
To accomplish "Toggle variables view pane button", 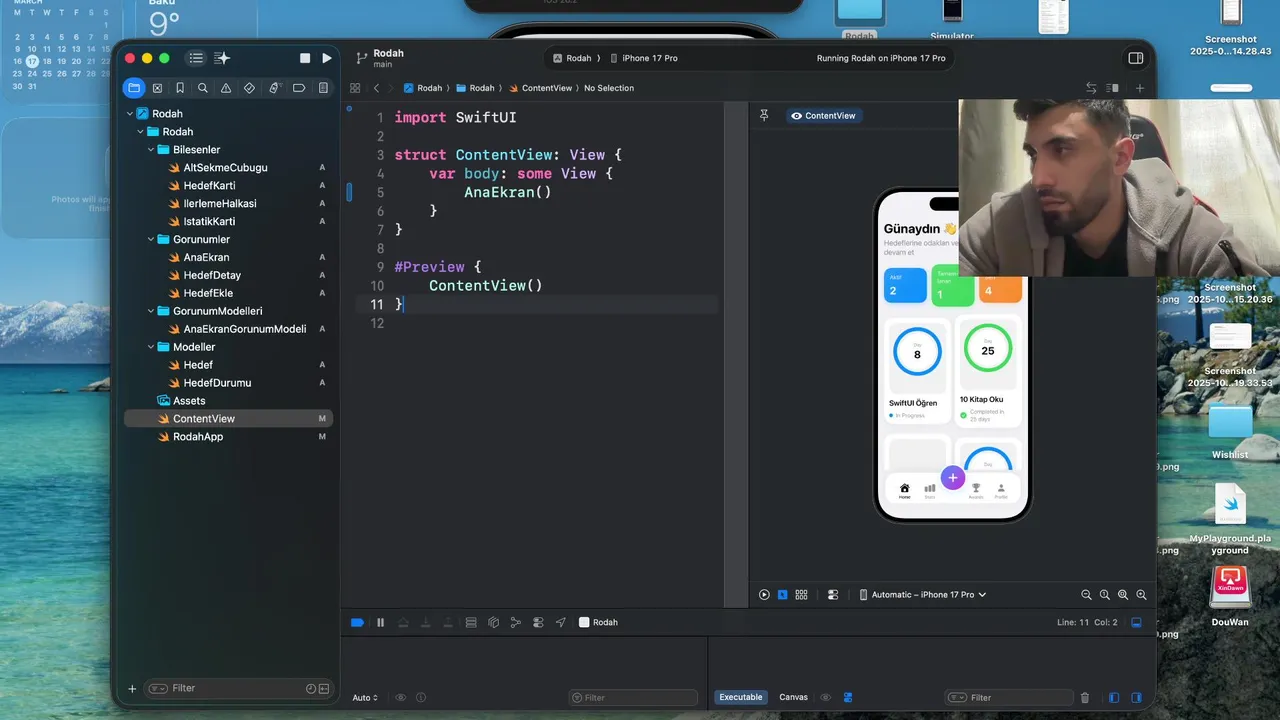I will [x=1113, y=698].
